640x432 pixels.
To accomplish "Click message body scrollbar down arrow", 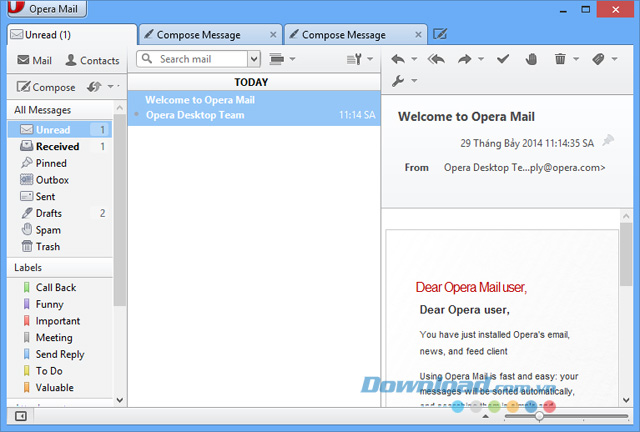I will point(626,400).
